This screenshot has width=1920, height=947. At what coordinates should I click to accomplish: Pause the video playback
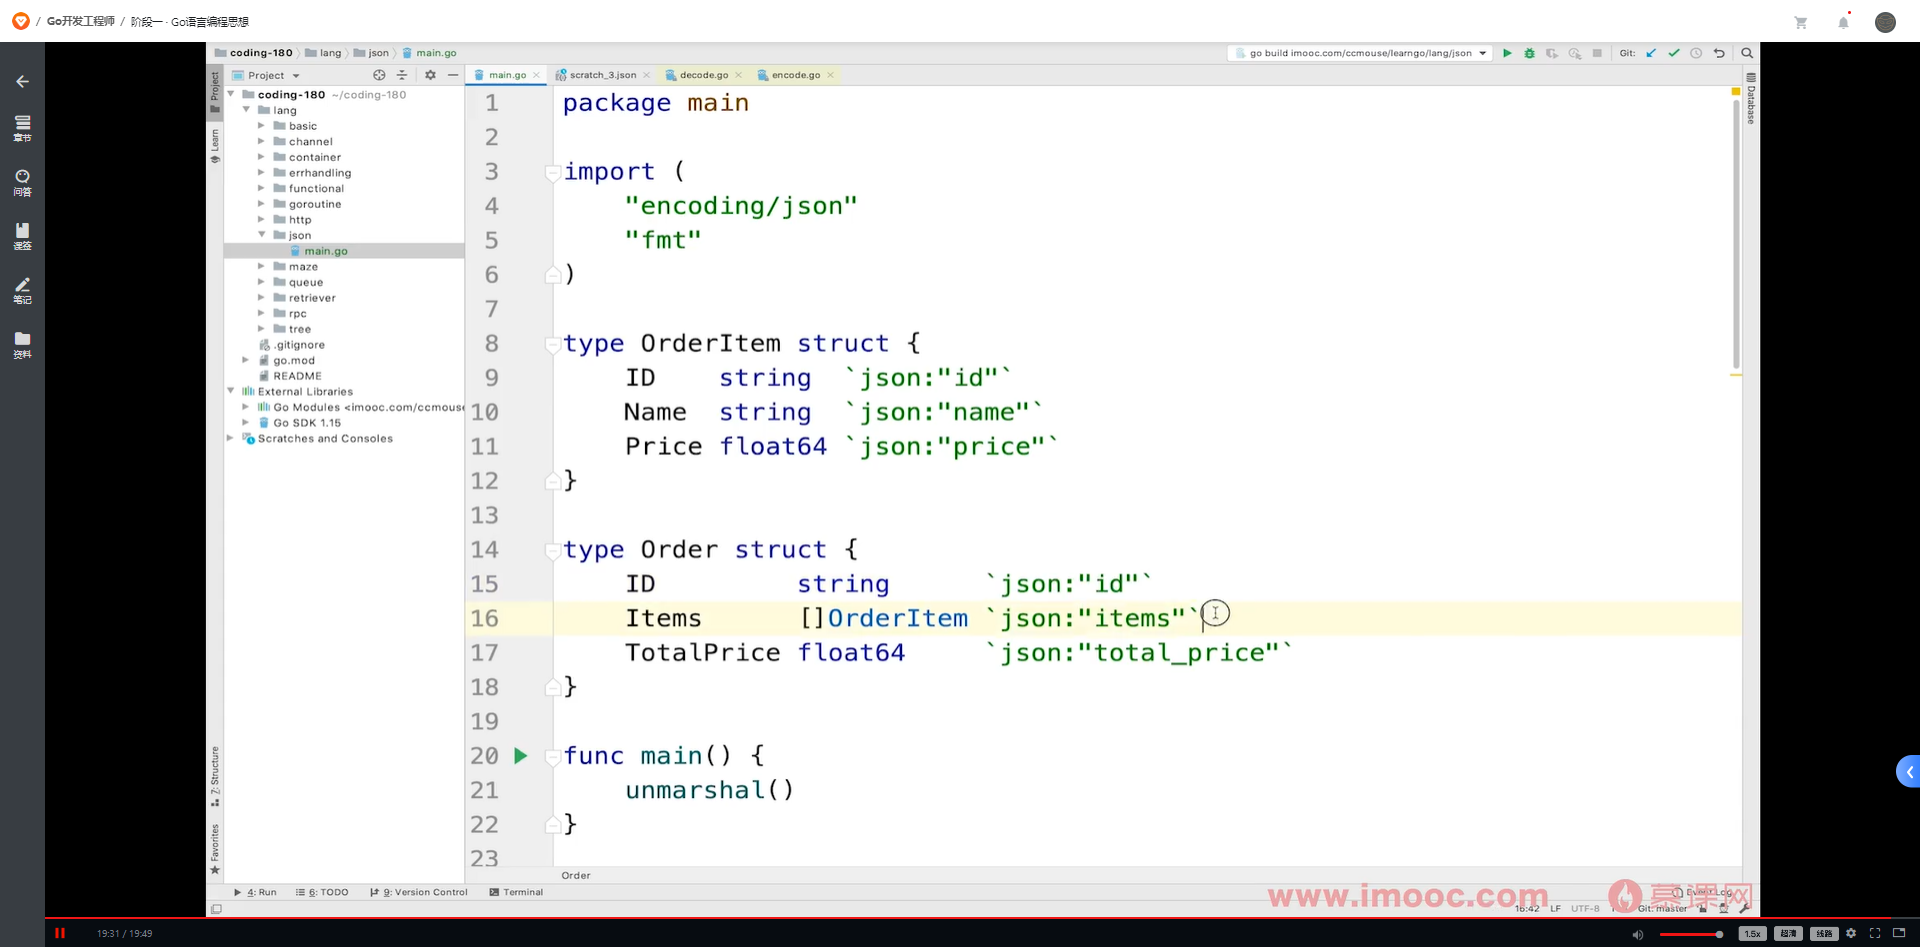(60, 933)
